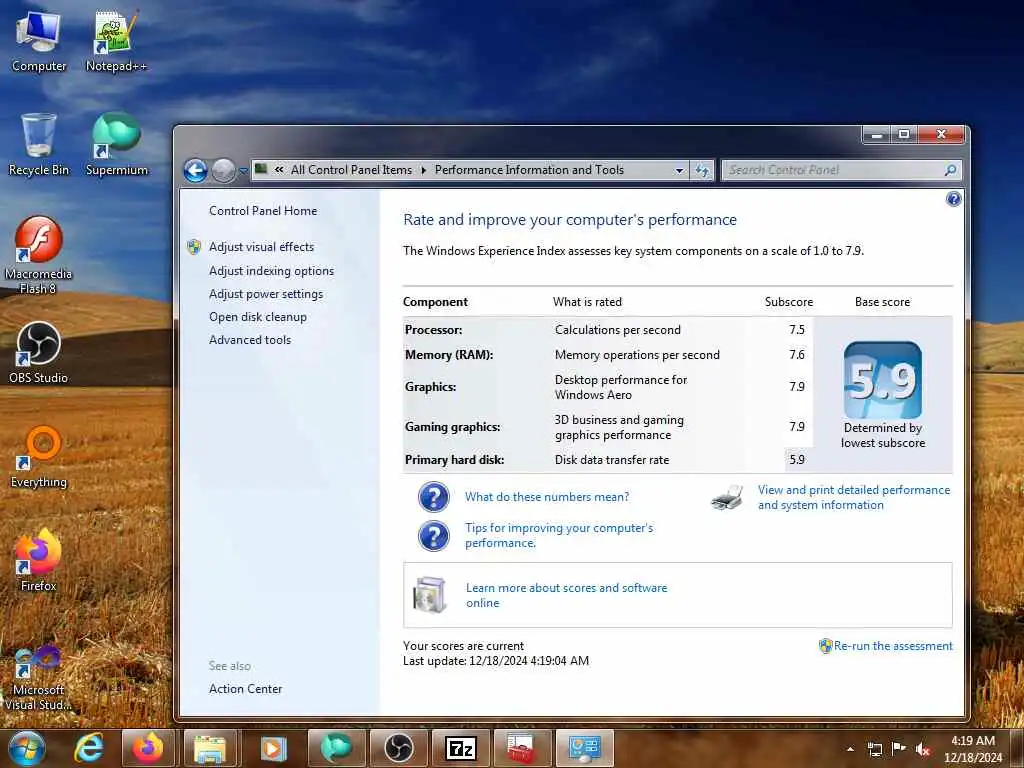This screenshot has height=768, width=1024.
Task: Click Performance Information and Tools breadcrumb
Action: (x=529, y=170)
